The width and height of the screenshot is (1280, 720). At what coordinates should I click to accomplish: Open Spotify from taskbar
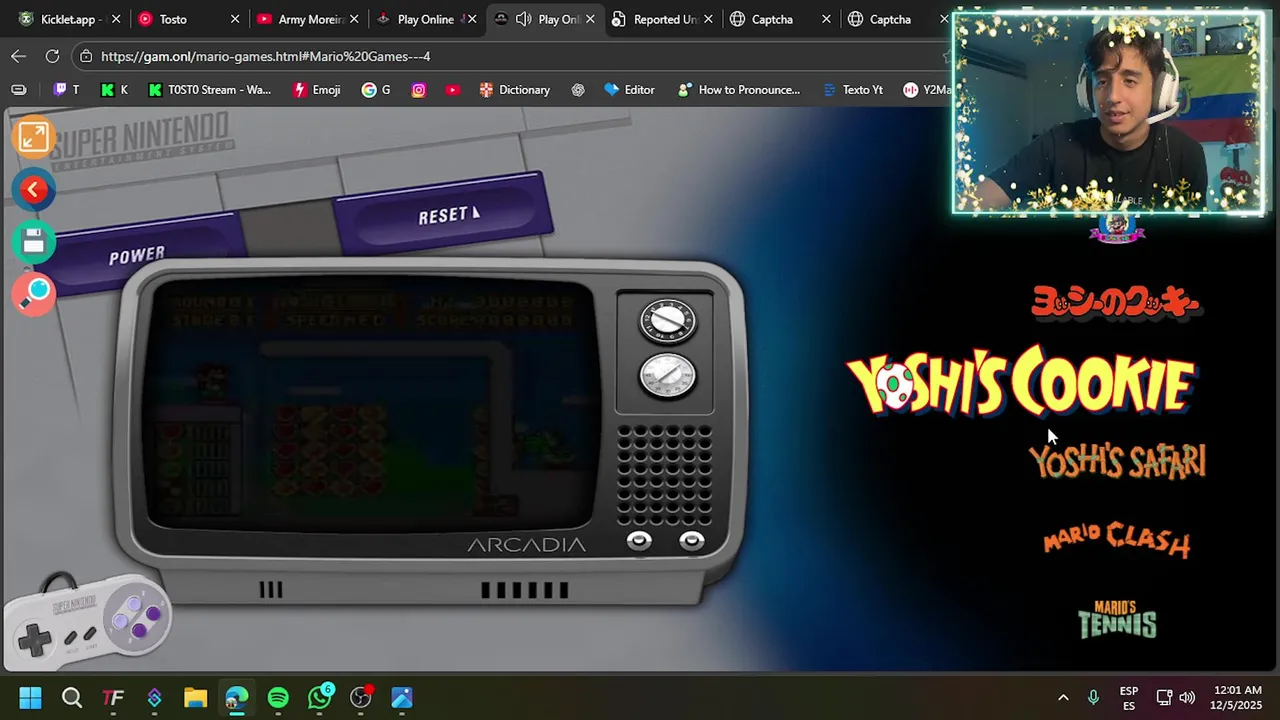(278, 698)
